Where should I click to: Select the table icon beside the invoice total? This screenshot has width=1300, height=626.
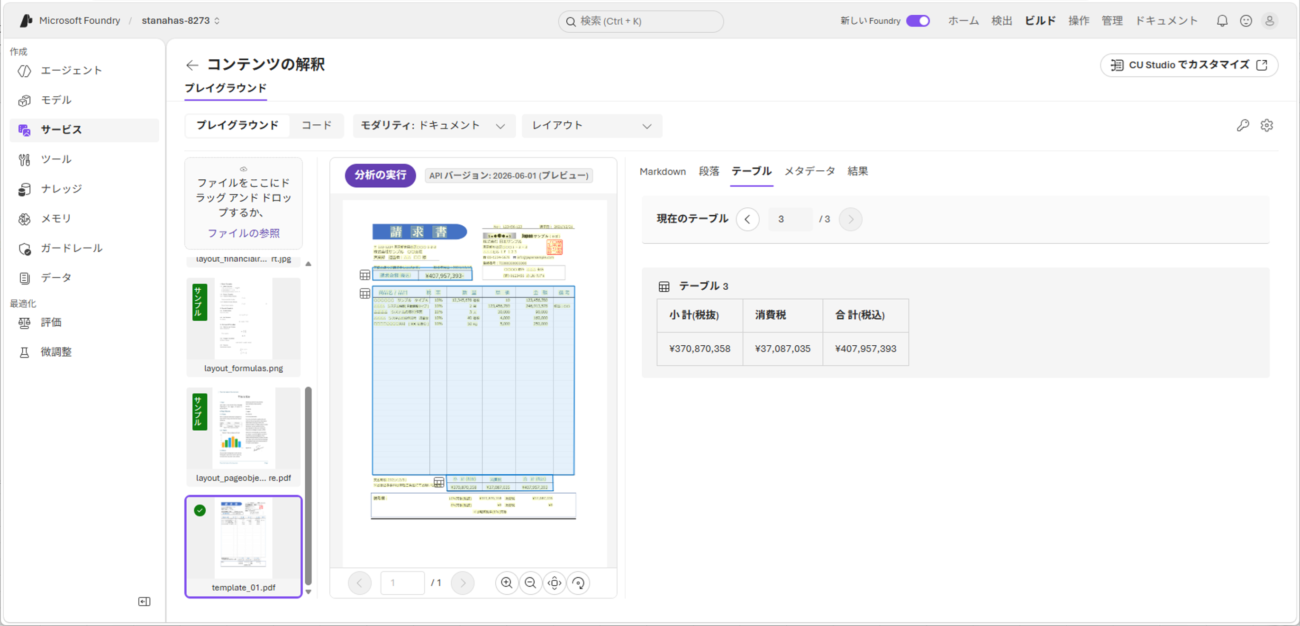tap(365, 275)
